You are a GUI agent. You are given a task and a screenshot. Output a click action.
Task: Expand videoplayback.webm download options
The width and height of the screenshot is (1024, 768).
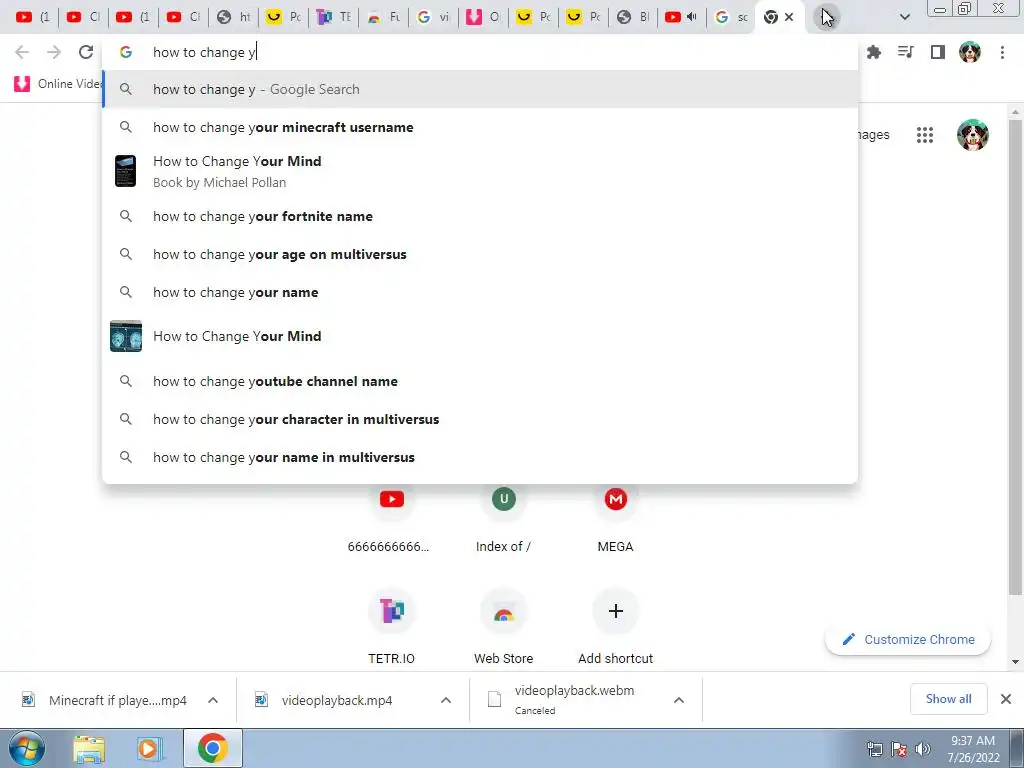pos(679,700)
